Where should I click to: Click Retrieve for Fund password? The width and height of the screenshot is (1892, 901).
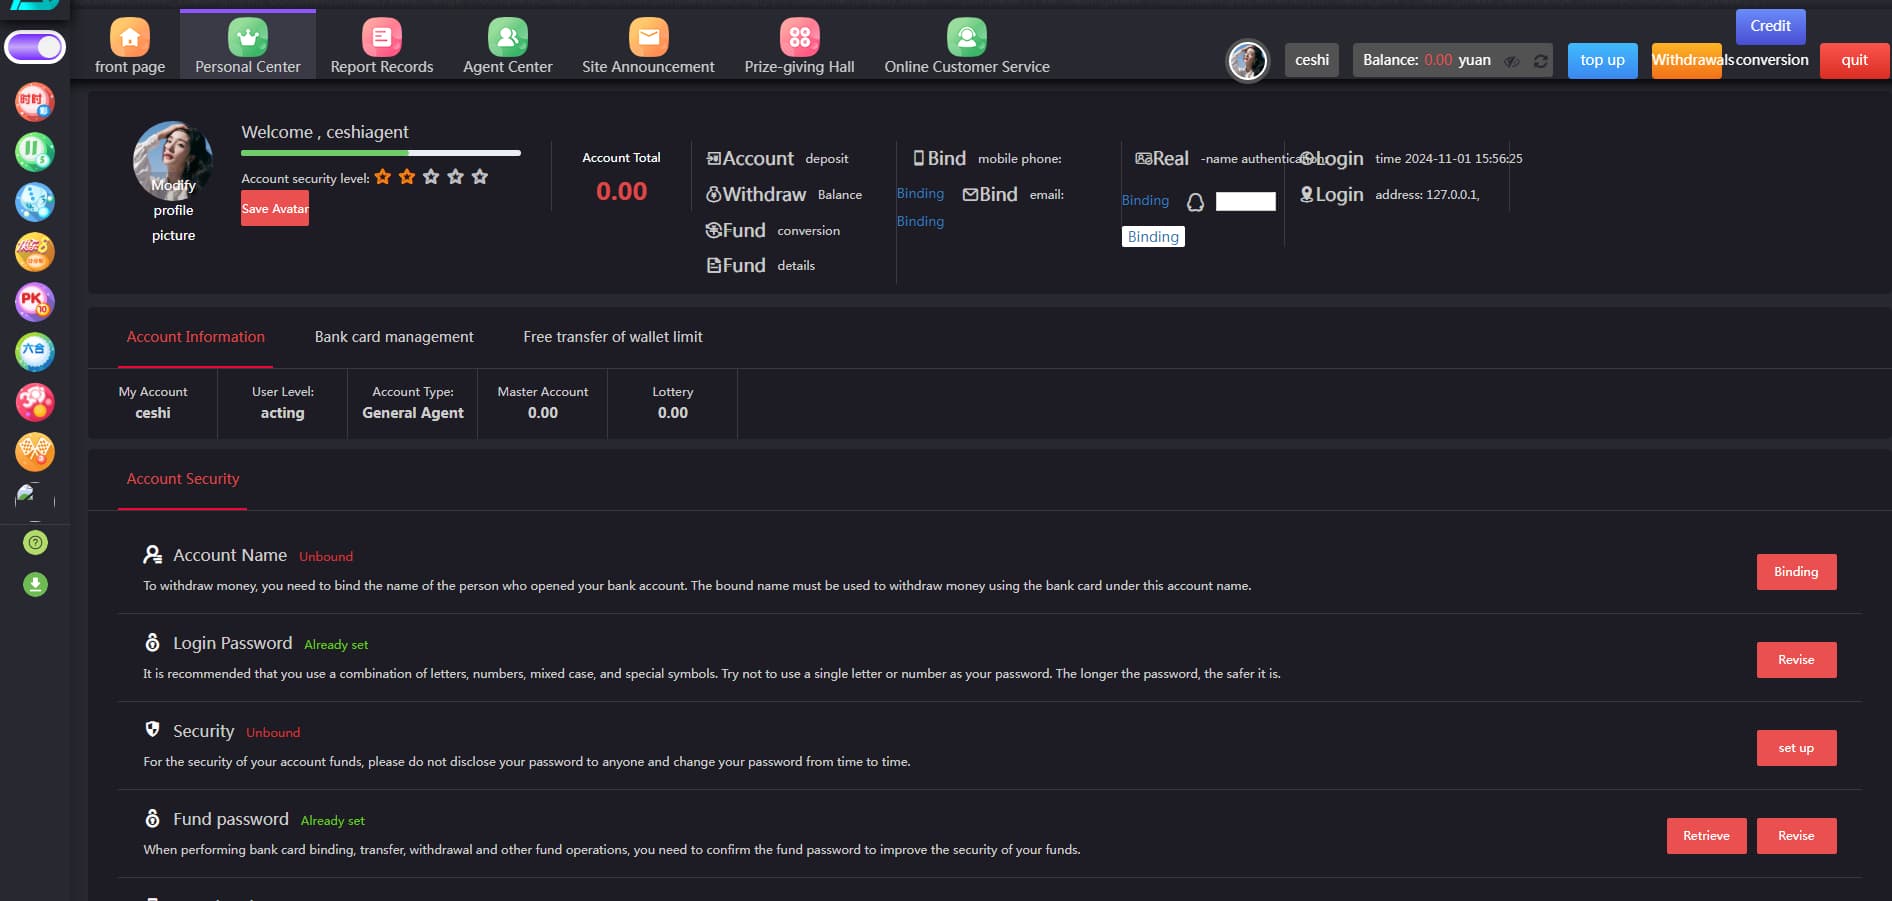pos(1706,836)
